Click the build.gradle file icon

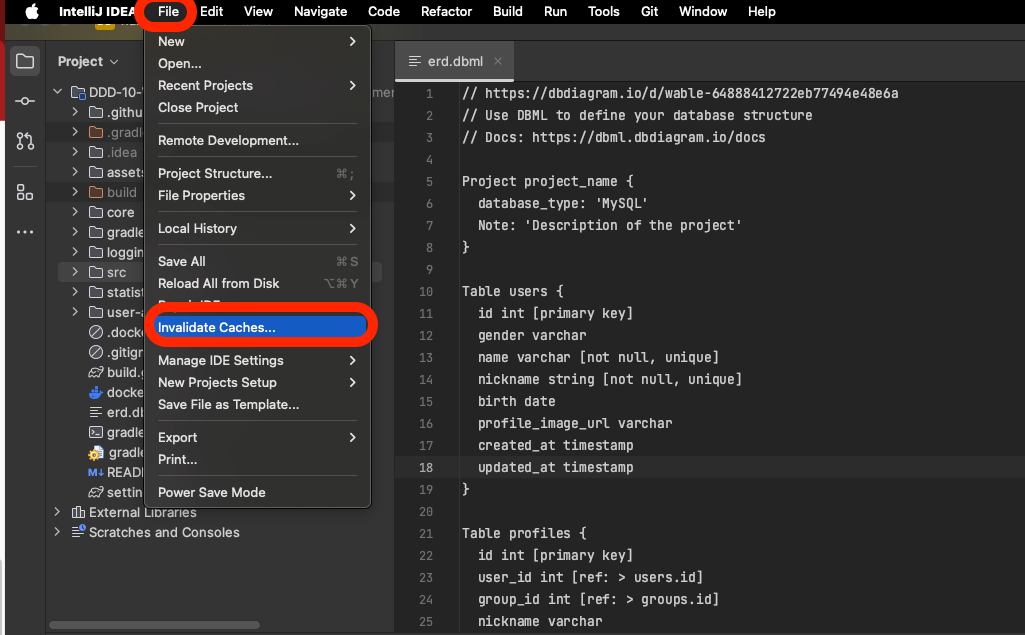(x=96, y=372)
